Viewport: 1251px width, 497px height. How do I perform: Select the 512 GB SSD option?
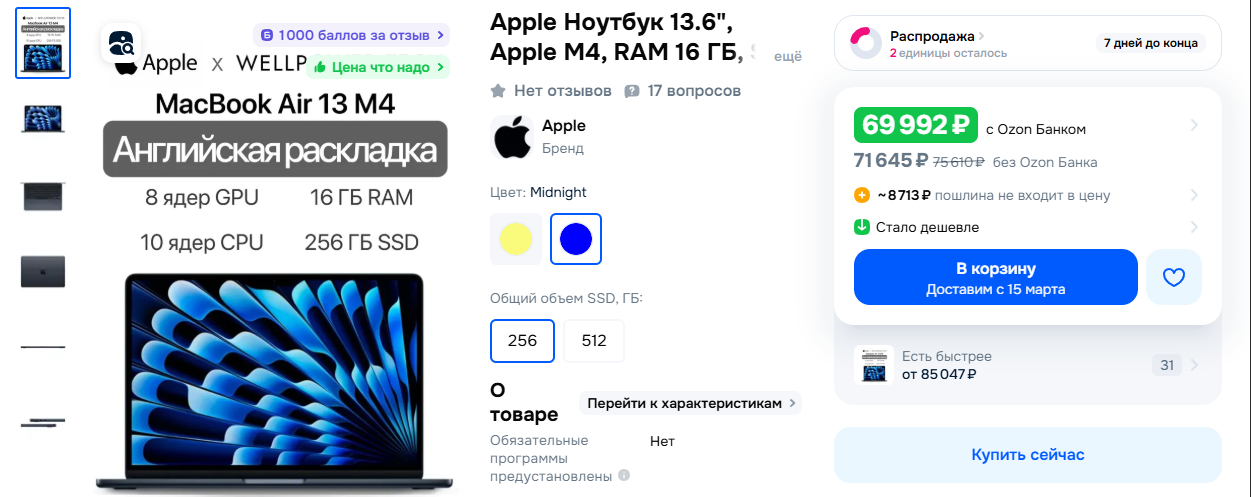coord(594,341)
